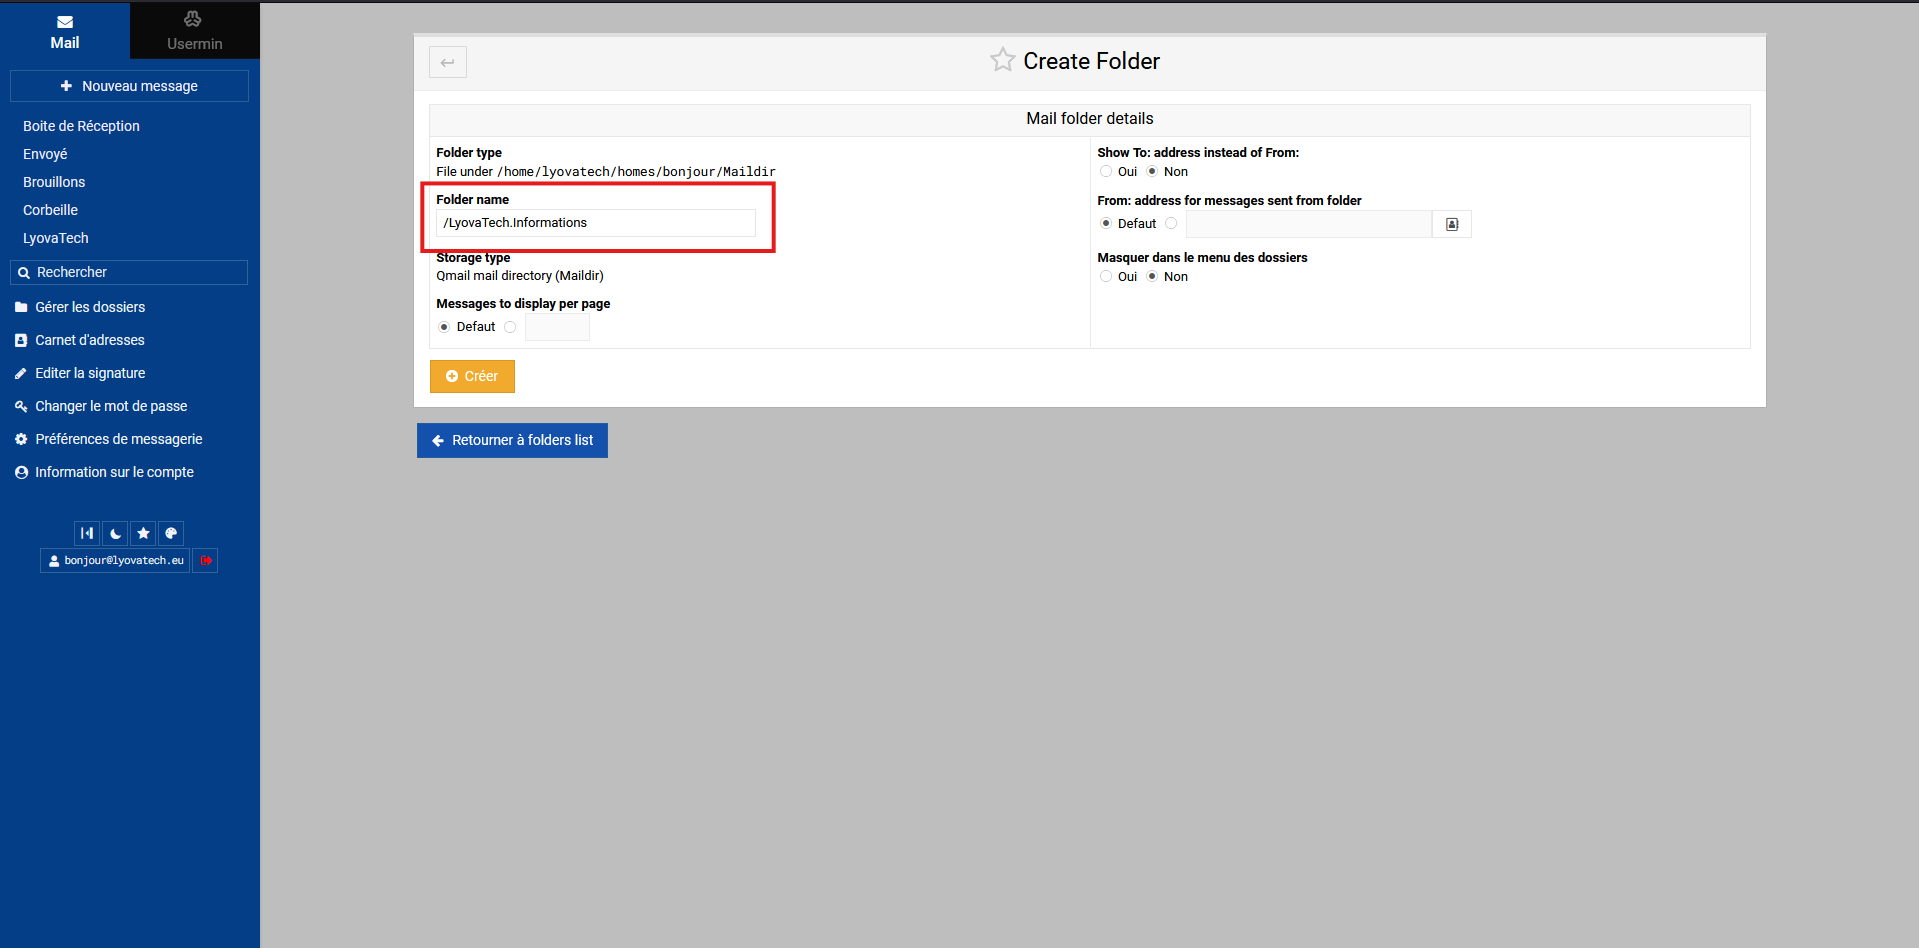
Task: Select custom From address radio button
Action: tap(1171, 224)
